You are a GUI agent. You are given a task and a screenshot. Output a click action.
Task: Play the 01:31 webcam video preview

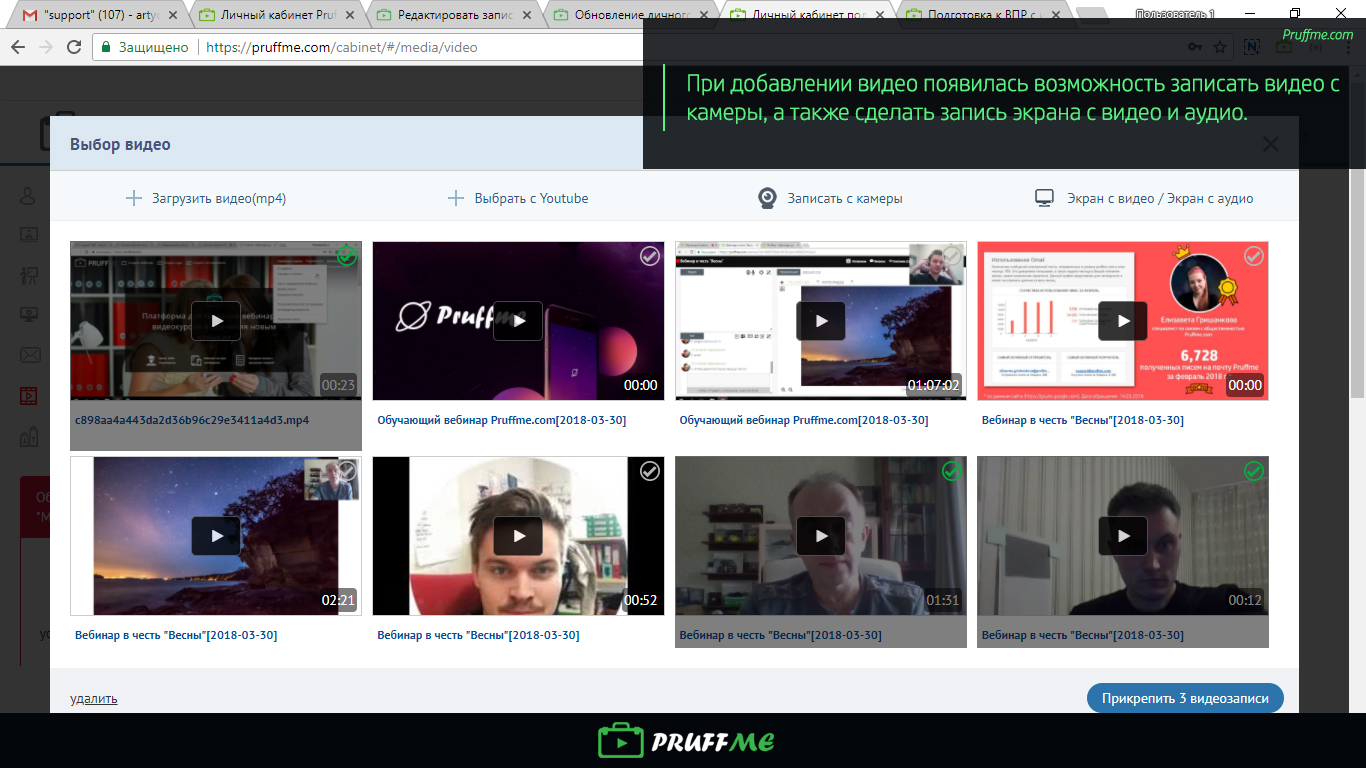click(821, 536)
